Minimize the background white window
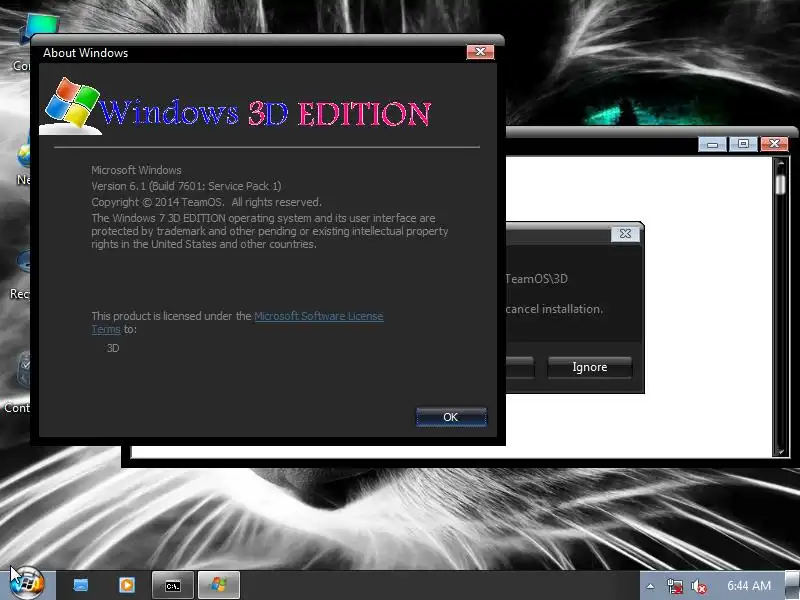This screenshot has height=600, width=800. (x=712, y=144)
